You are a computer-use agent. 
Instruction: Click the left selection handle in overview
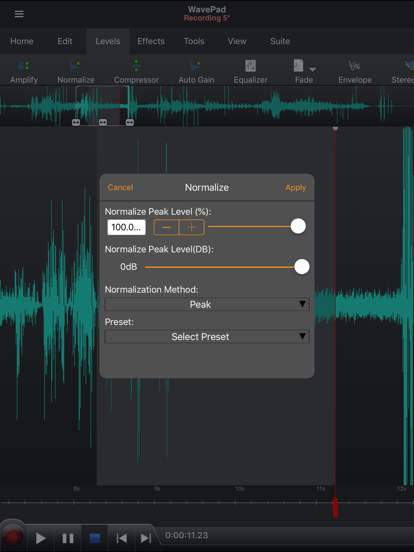(76, 122)
